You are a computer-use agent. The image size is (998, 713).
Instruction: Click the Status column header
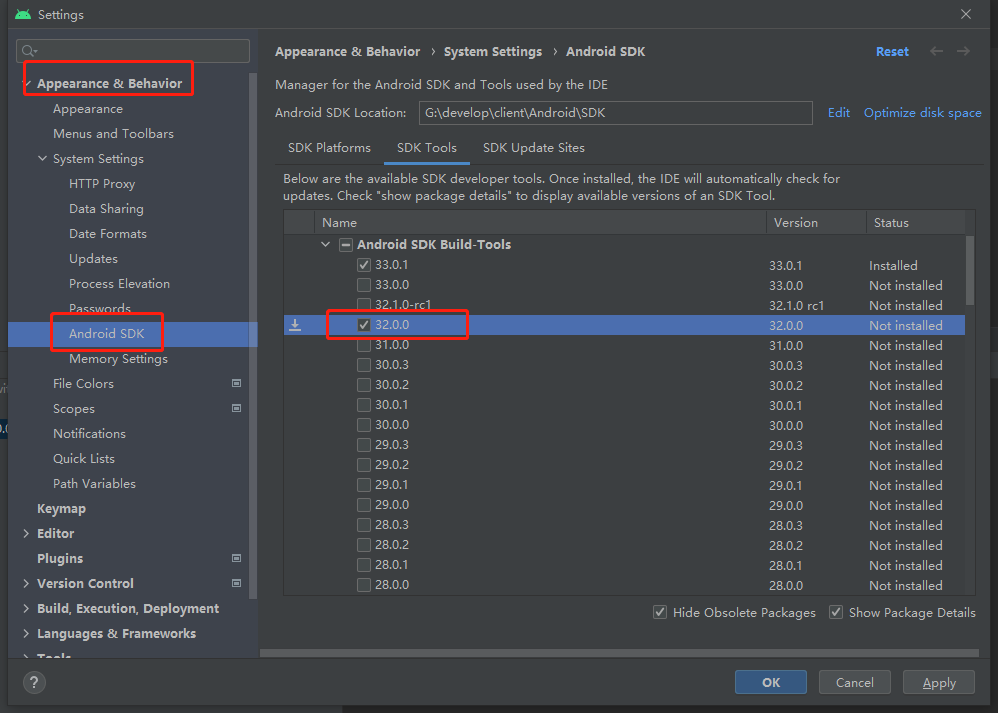coord(916,223)
